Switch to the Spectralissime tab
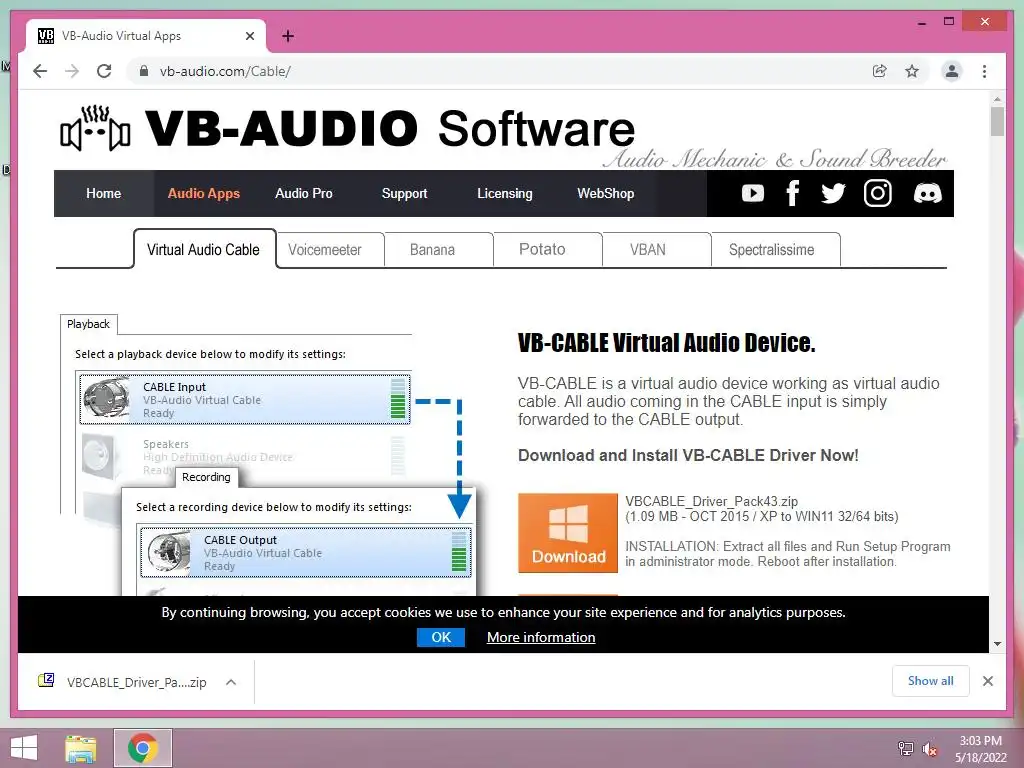This screenshot has width=1024, height=768. [775, 249]
